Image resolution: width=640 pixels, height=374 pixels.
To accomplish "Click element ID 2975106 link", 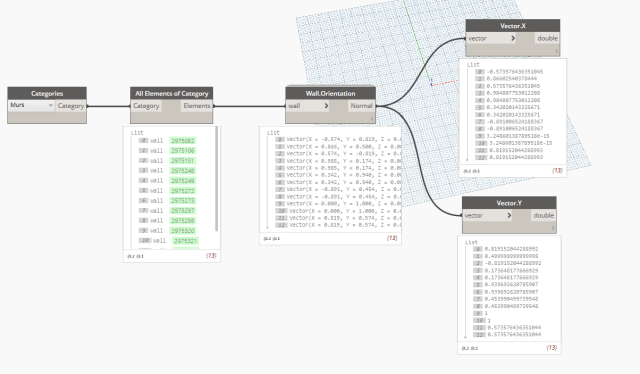I will point(182,151).
